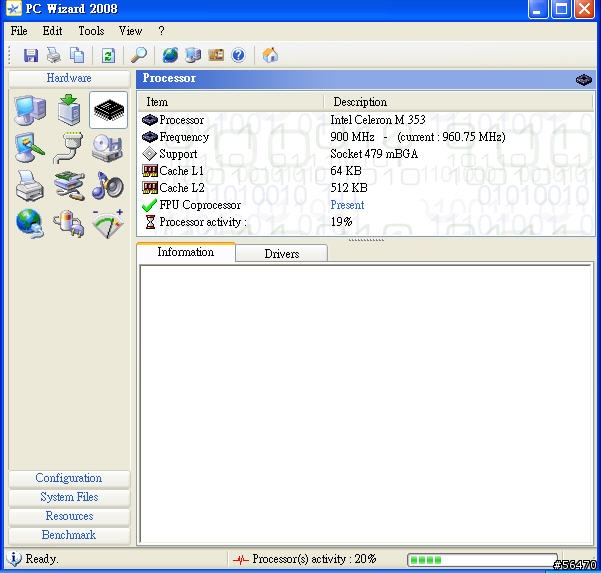Click the splitter grip above the tabs
Screen dimensions: 601x573
[x=366, y=240]
